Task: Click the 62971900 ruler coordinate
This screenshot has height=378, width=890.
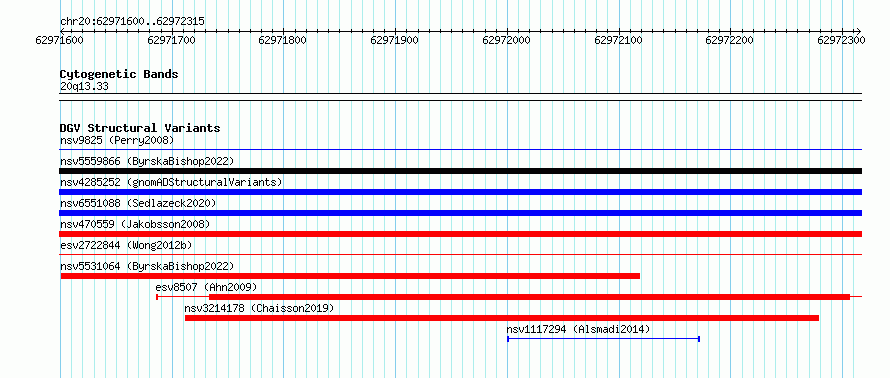Action: coord(394,40)
